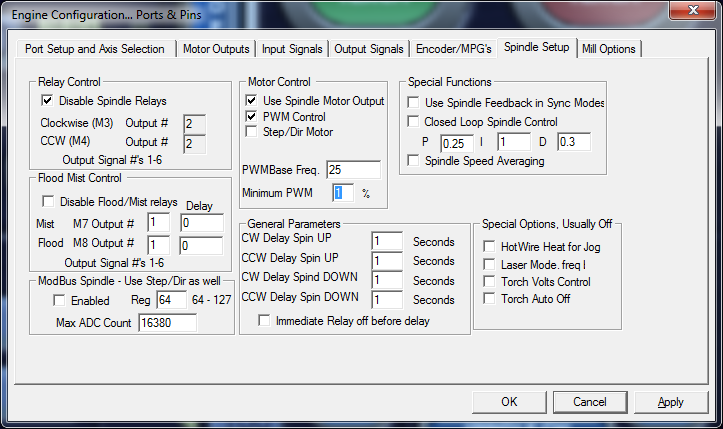Screen dimensions: 723x429
Task: Check Immediate Relay off before delay
Action: [x=265, y=320]
